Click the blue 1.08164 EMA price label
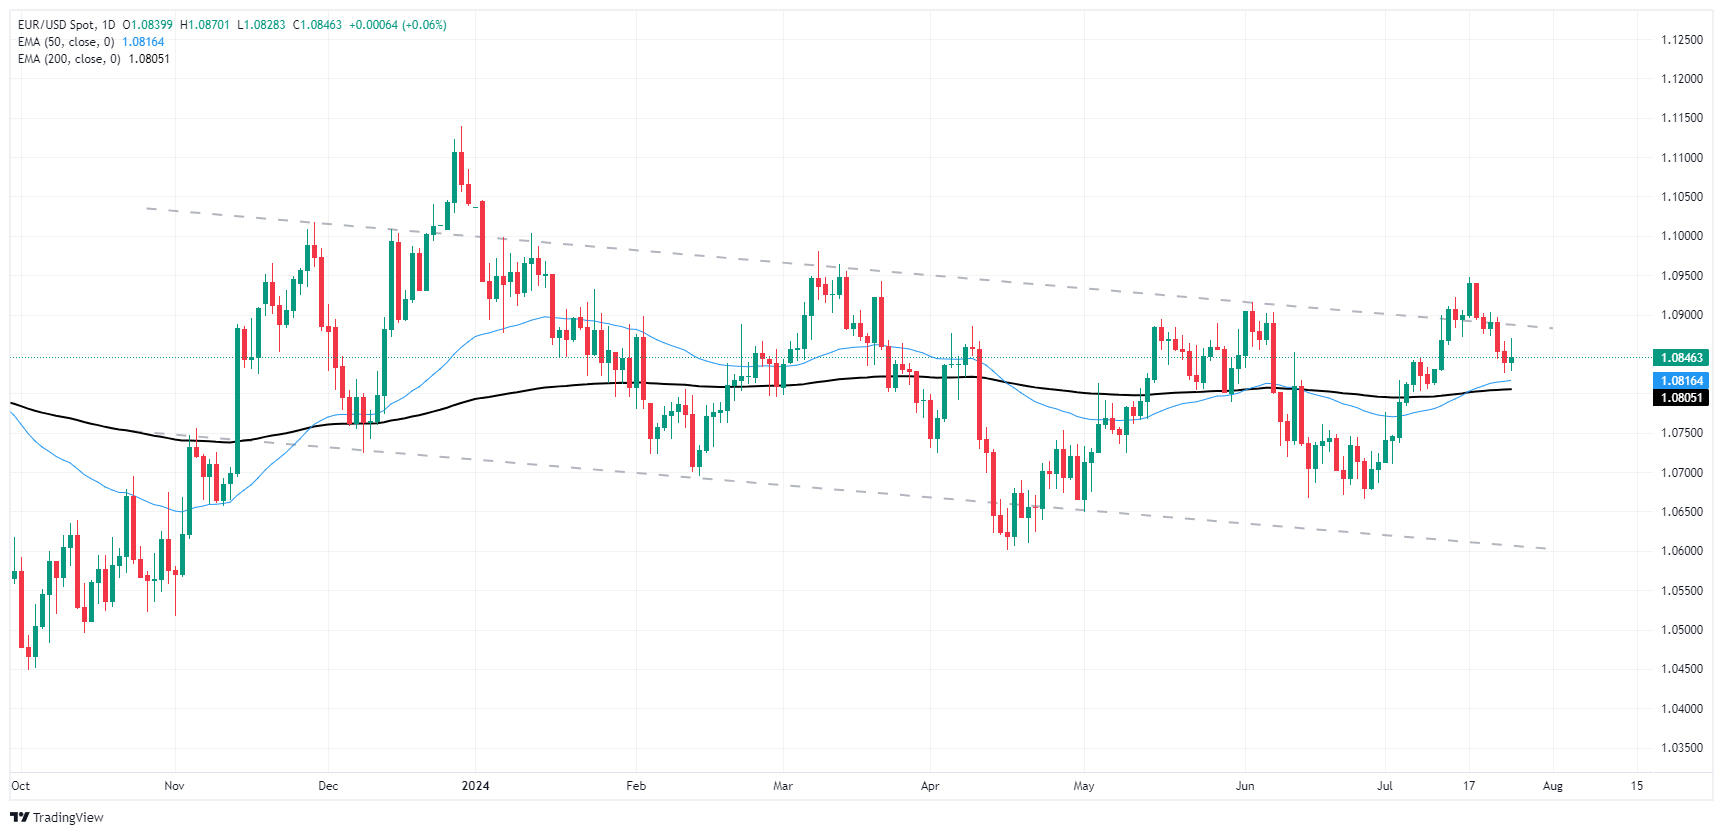The width and height of the screenshot is (1723, 835). tap(1681, 380)
